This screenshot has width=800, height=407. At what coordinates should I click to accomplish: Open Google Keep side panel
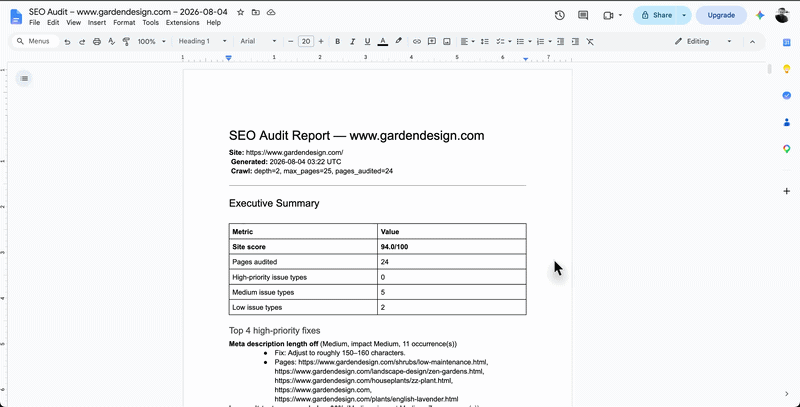(x=786, y=69)
